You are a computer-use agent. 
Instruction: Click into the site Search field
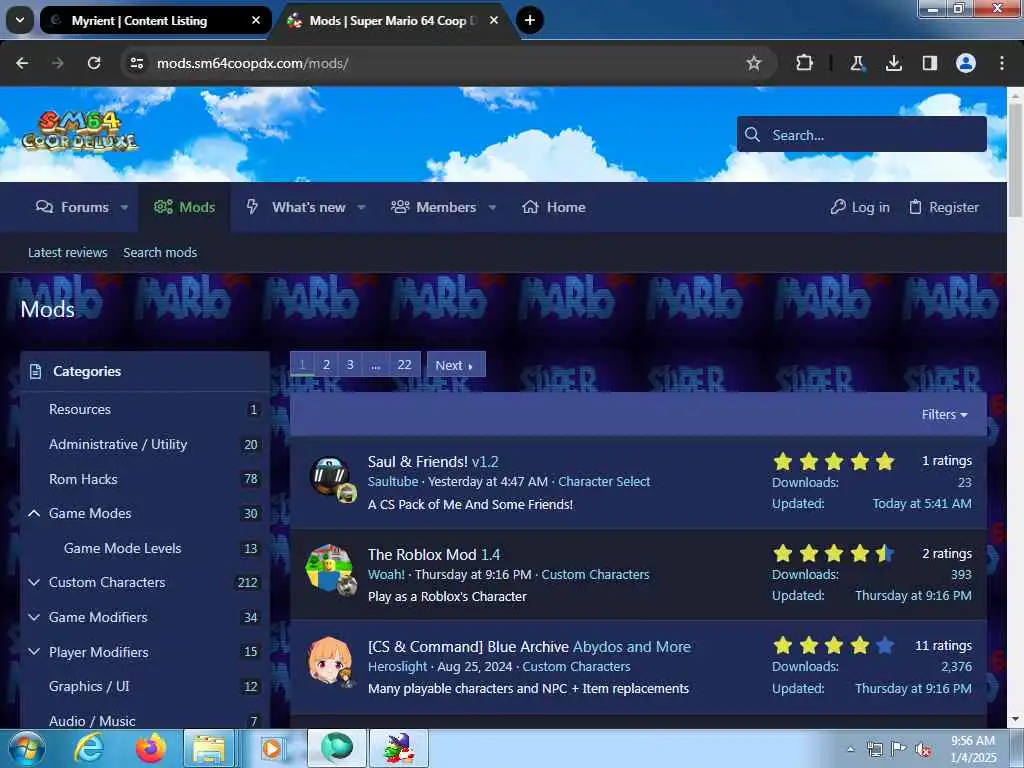pos(861,135)
